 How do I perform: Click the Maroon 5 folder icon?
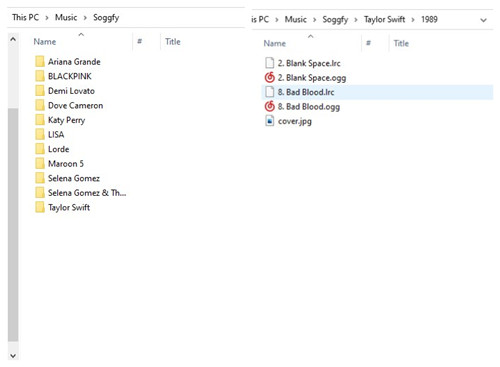(40, 164)
